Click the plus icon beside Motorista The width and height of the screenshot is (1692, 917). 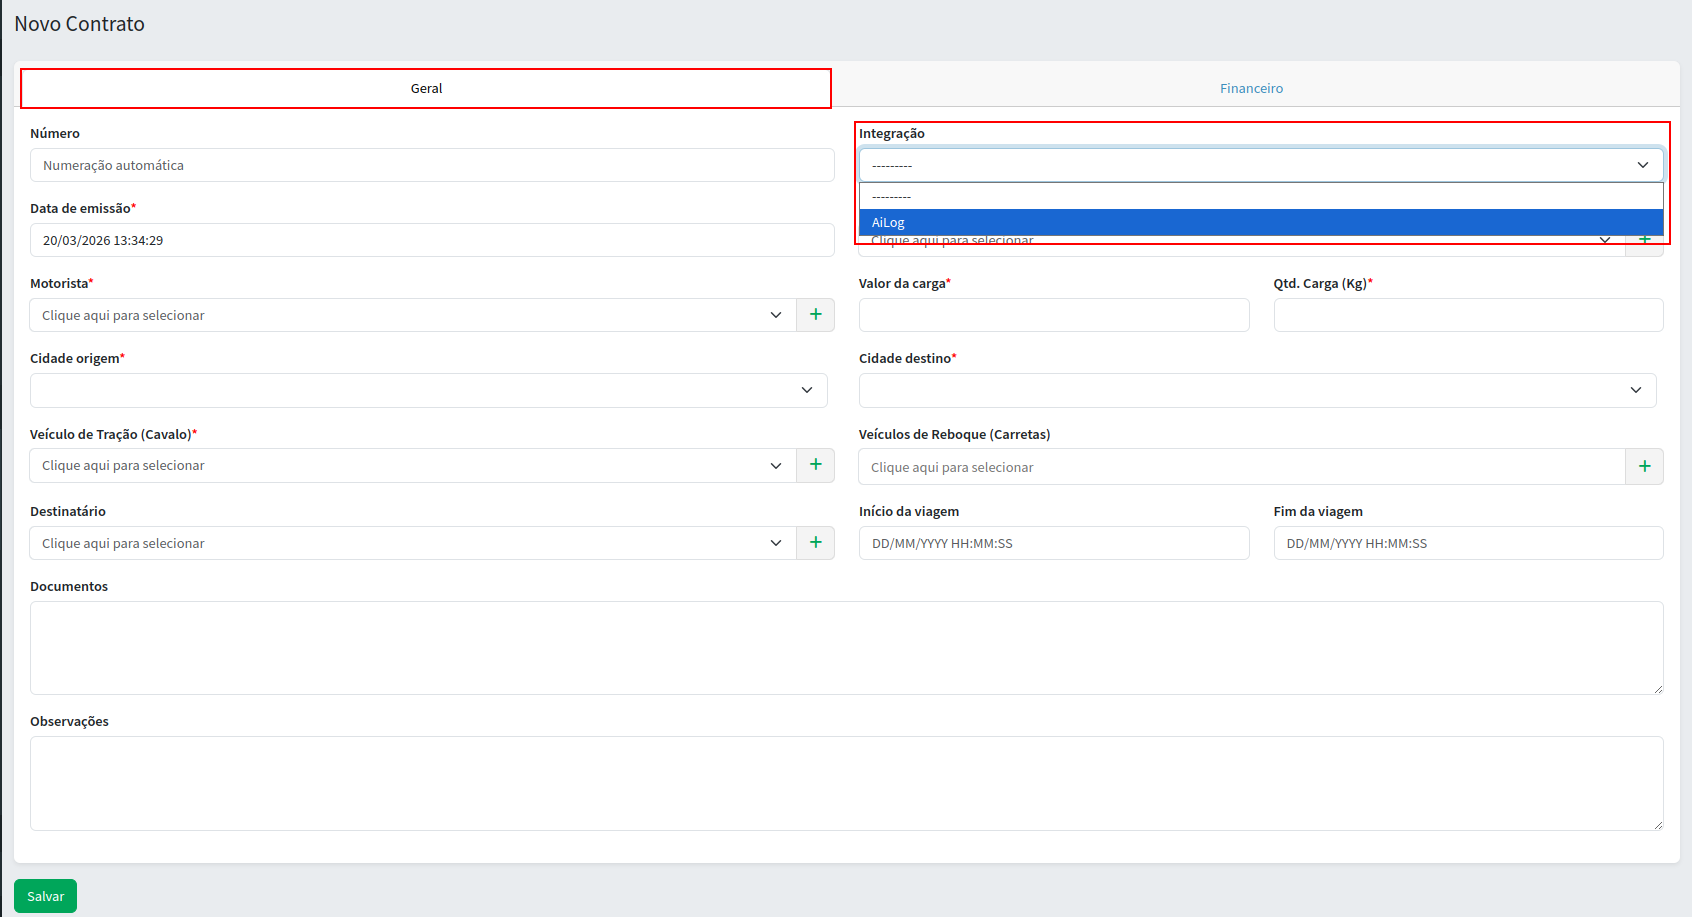[815, 315]
